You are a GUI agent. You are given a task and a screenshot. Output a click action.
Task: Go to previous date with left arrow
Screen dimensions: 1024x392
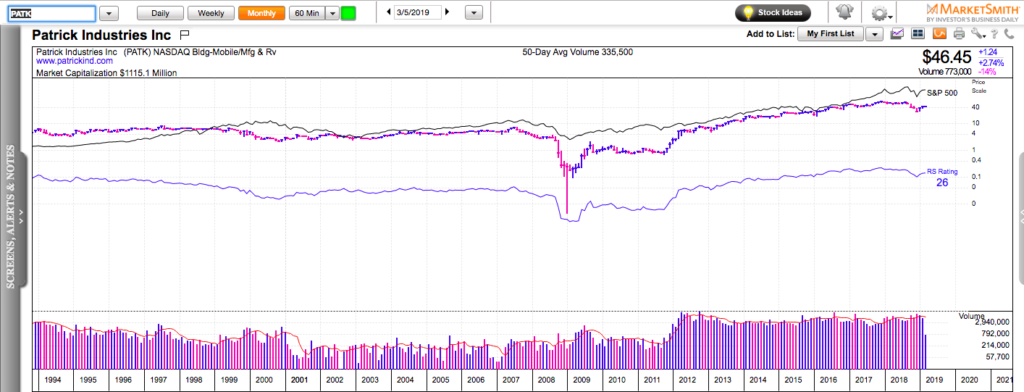389,12
